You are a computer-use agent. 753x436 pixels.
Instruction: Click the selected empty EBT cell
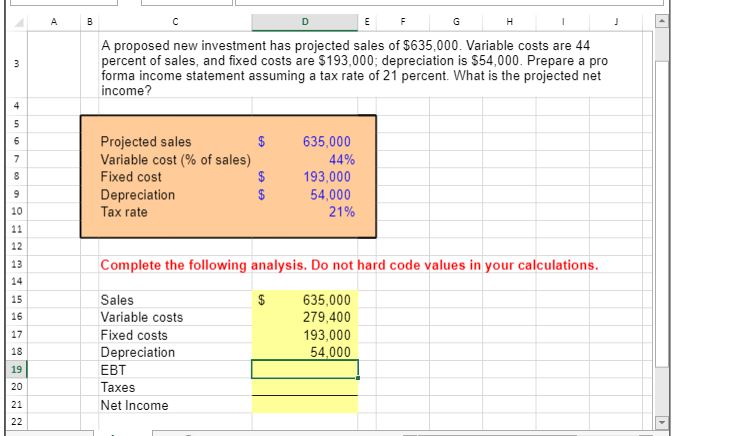(x=304, y=369)
